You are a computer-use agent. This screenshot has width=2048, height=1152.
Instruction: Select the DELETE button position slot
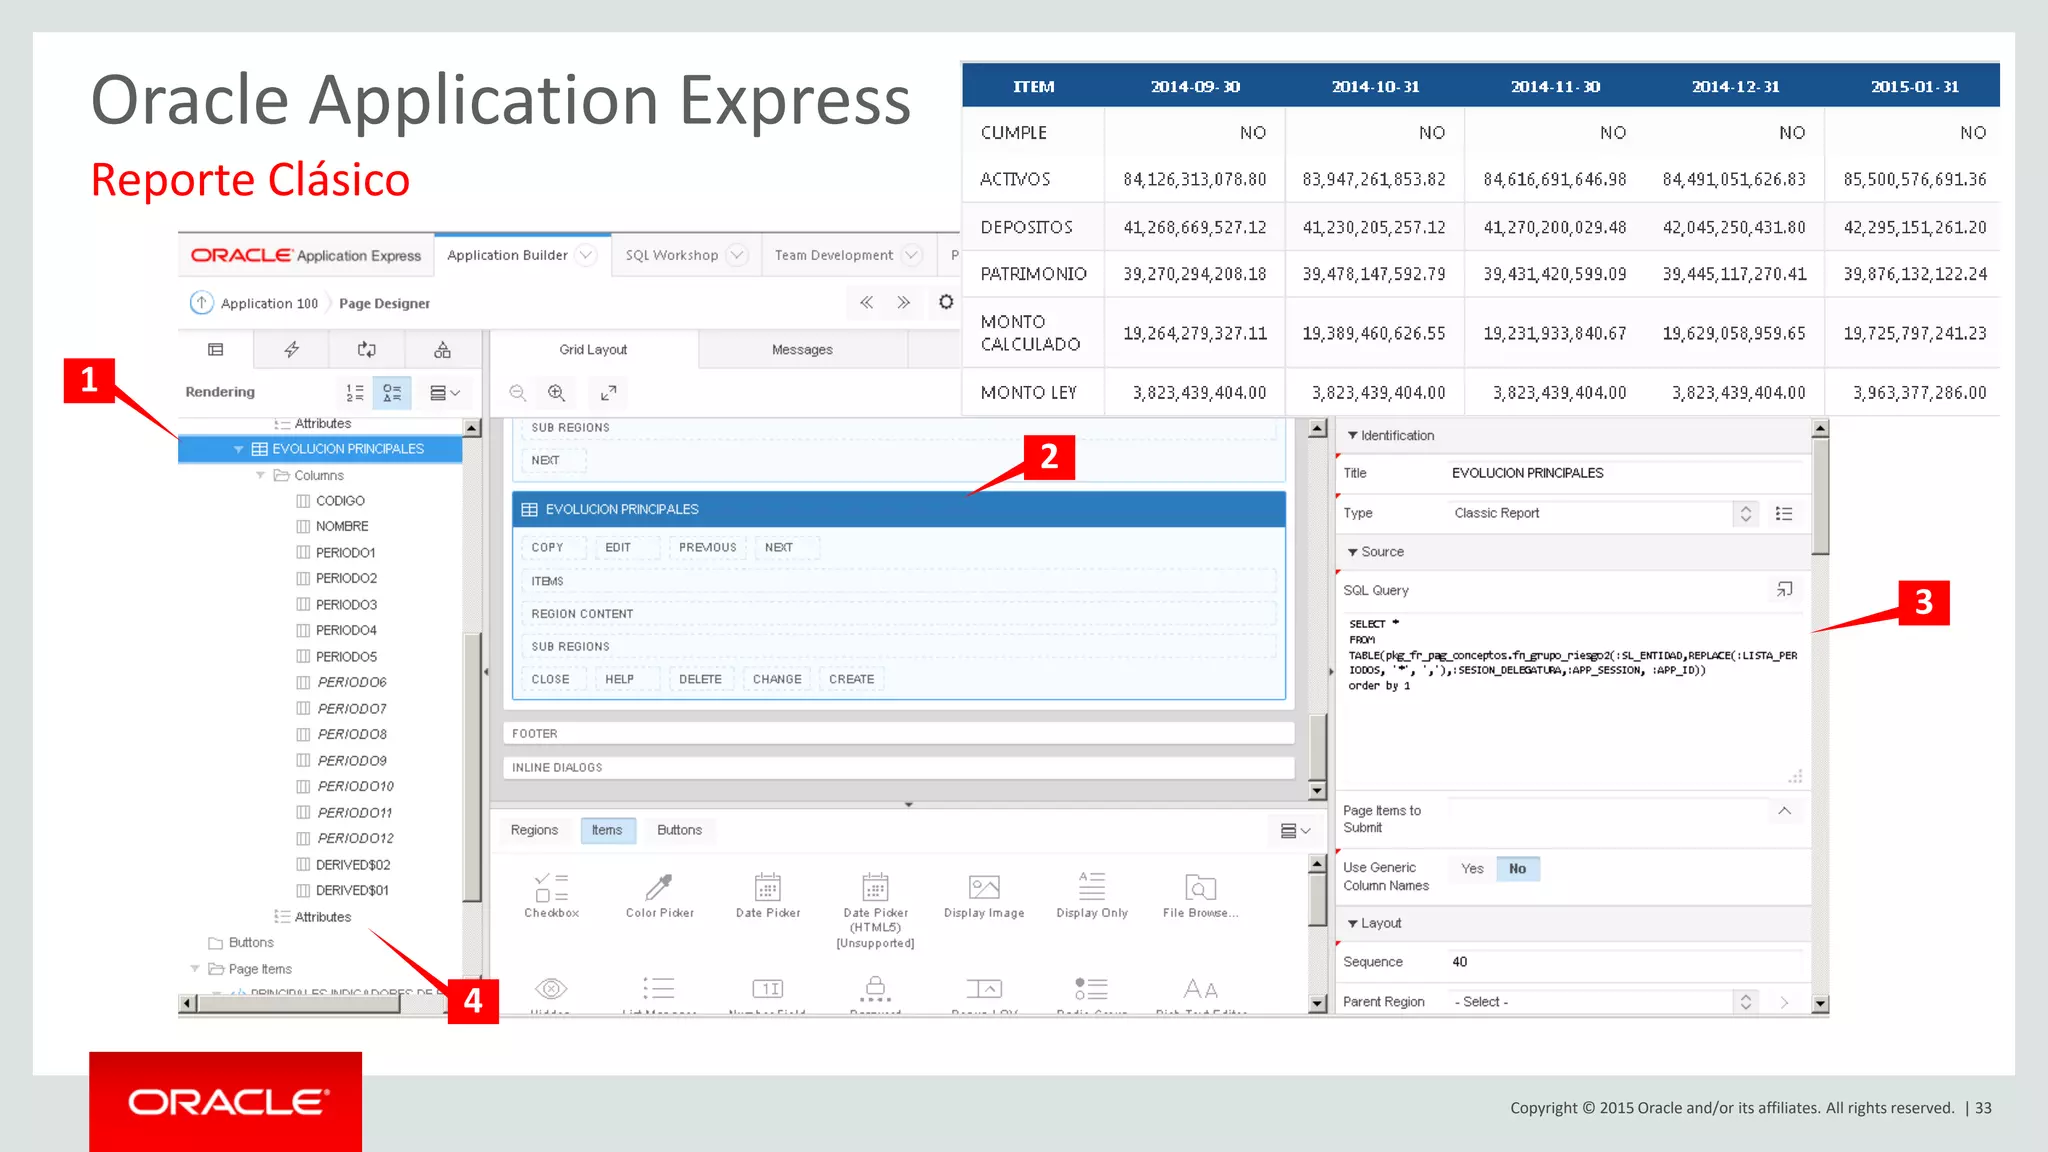pos(701,679)
